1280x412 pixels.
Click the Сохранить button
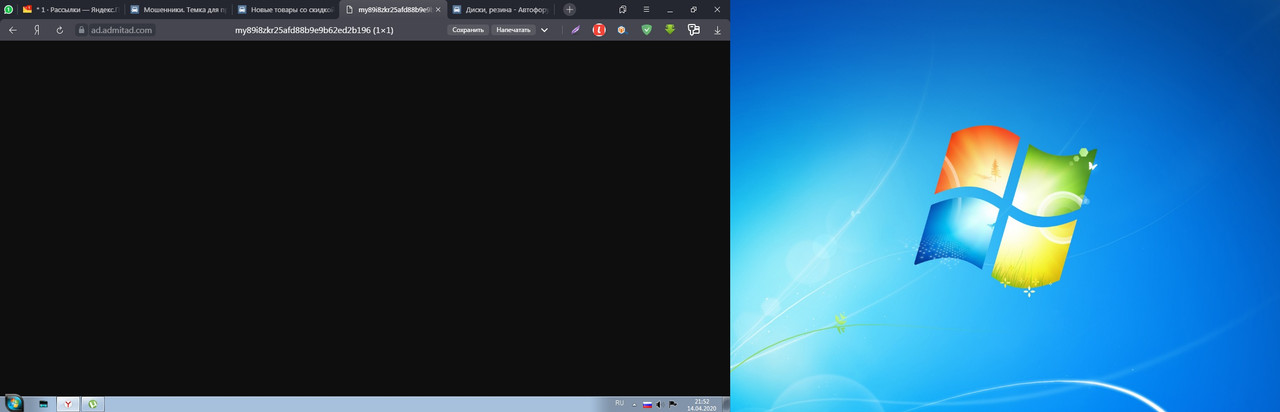[468, 30]
